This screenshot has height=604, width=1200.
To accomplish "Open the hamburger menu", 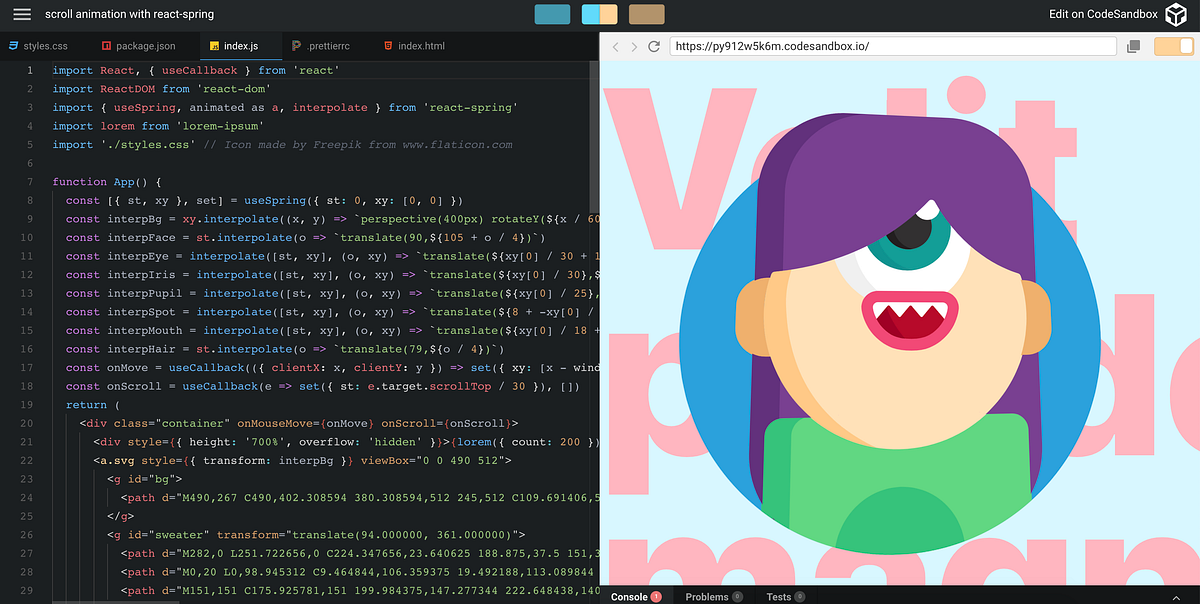I will 22,14.
